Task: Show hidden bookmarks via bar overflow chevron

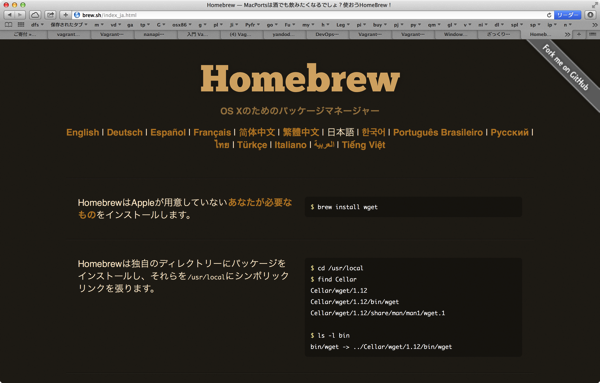Action: (595, 24)
